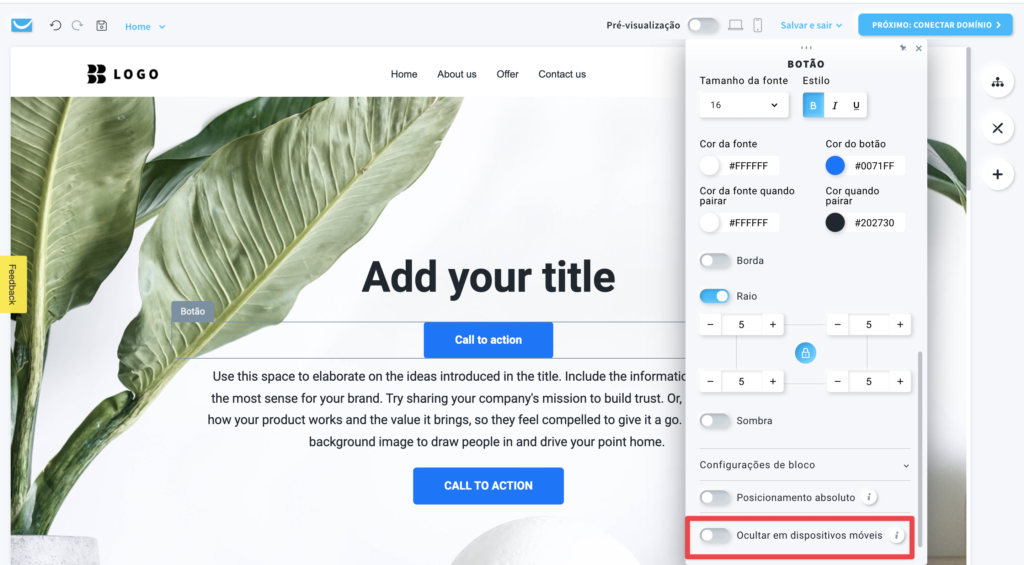1024x565 pixels.
Task: Undo the last edit
Action: tap(56, 25)
